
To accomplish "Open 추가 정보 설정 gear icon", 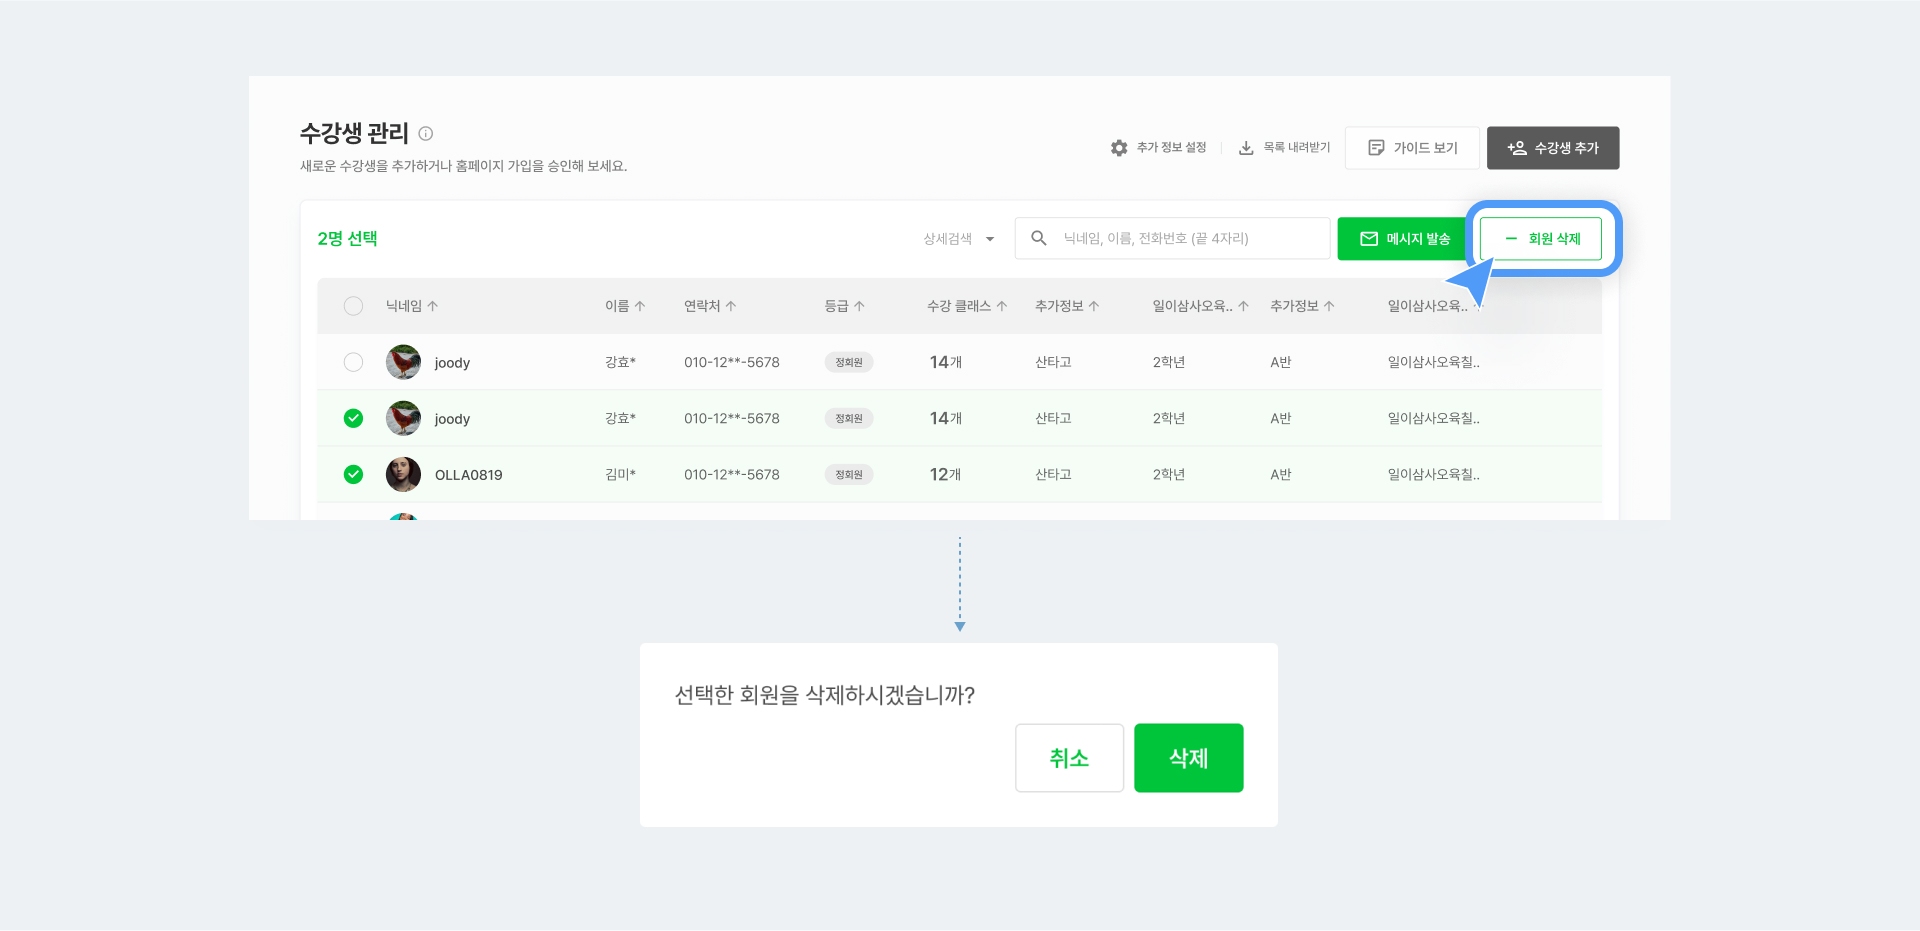I will pyautogui.click(x=1119, y=148).
